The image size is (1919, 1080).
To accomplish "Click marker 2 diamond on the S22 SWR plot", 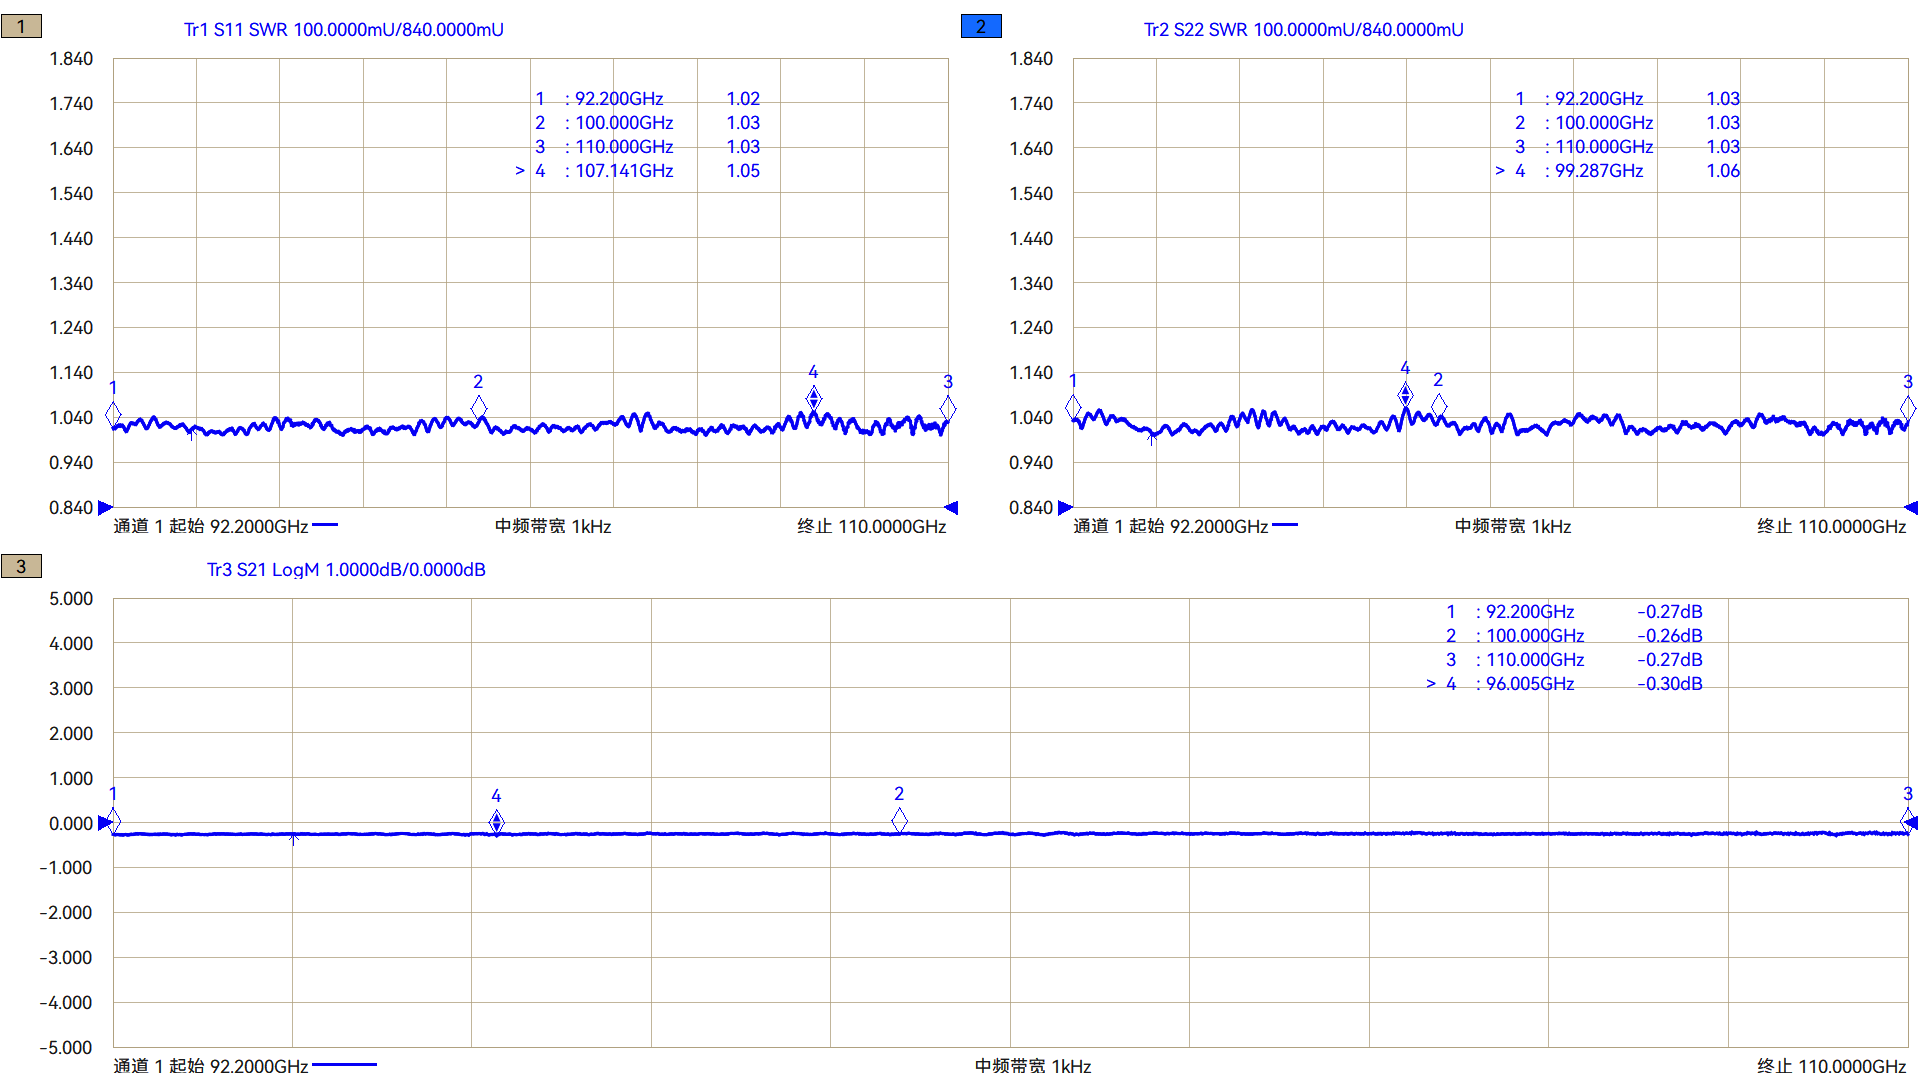I will (x=1438, y=405).
